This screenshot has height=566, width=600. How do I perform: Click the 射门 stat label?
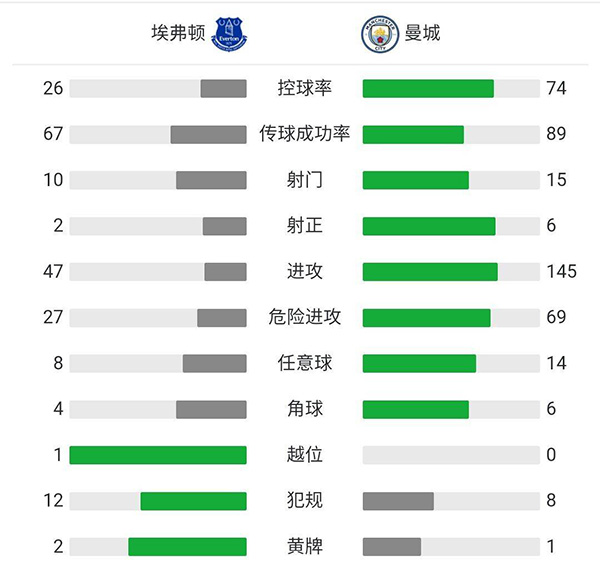[304, 180]
